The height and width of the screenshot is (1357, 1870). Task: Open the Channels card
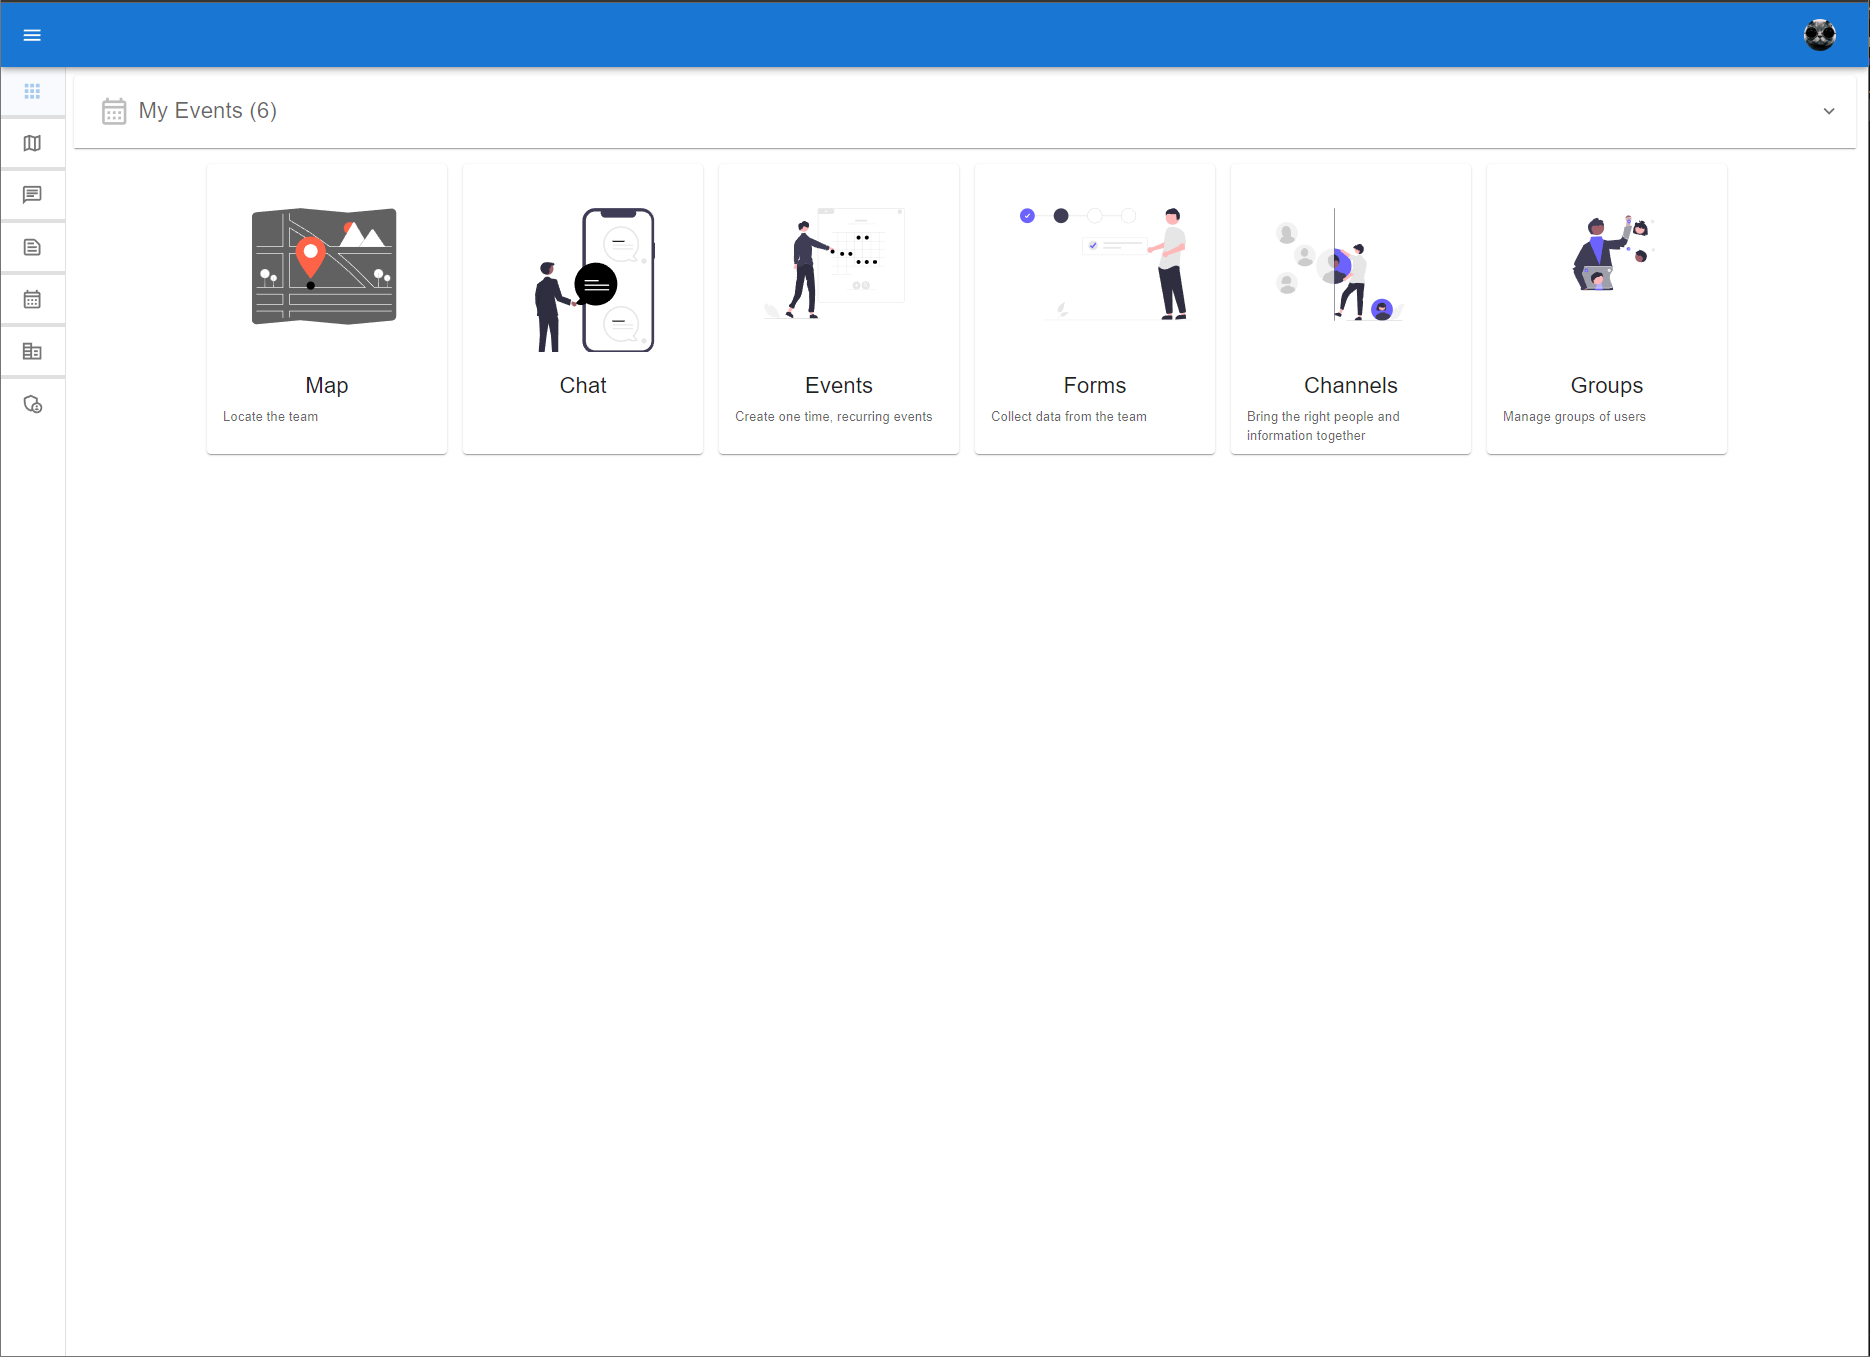(1350, 308)
